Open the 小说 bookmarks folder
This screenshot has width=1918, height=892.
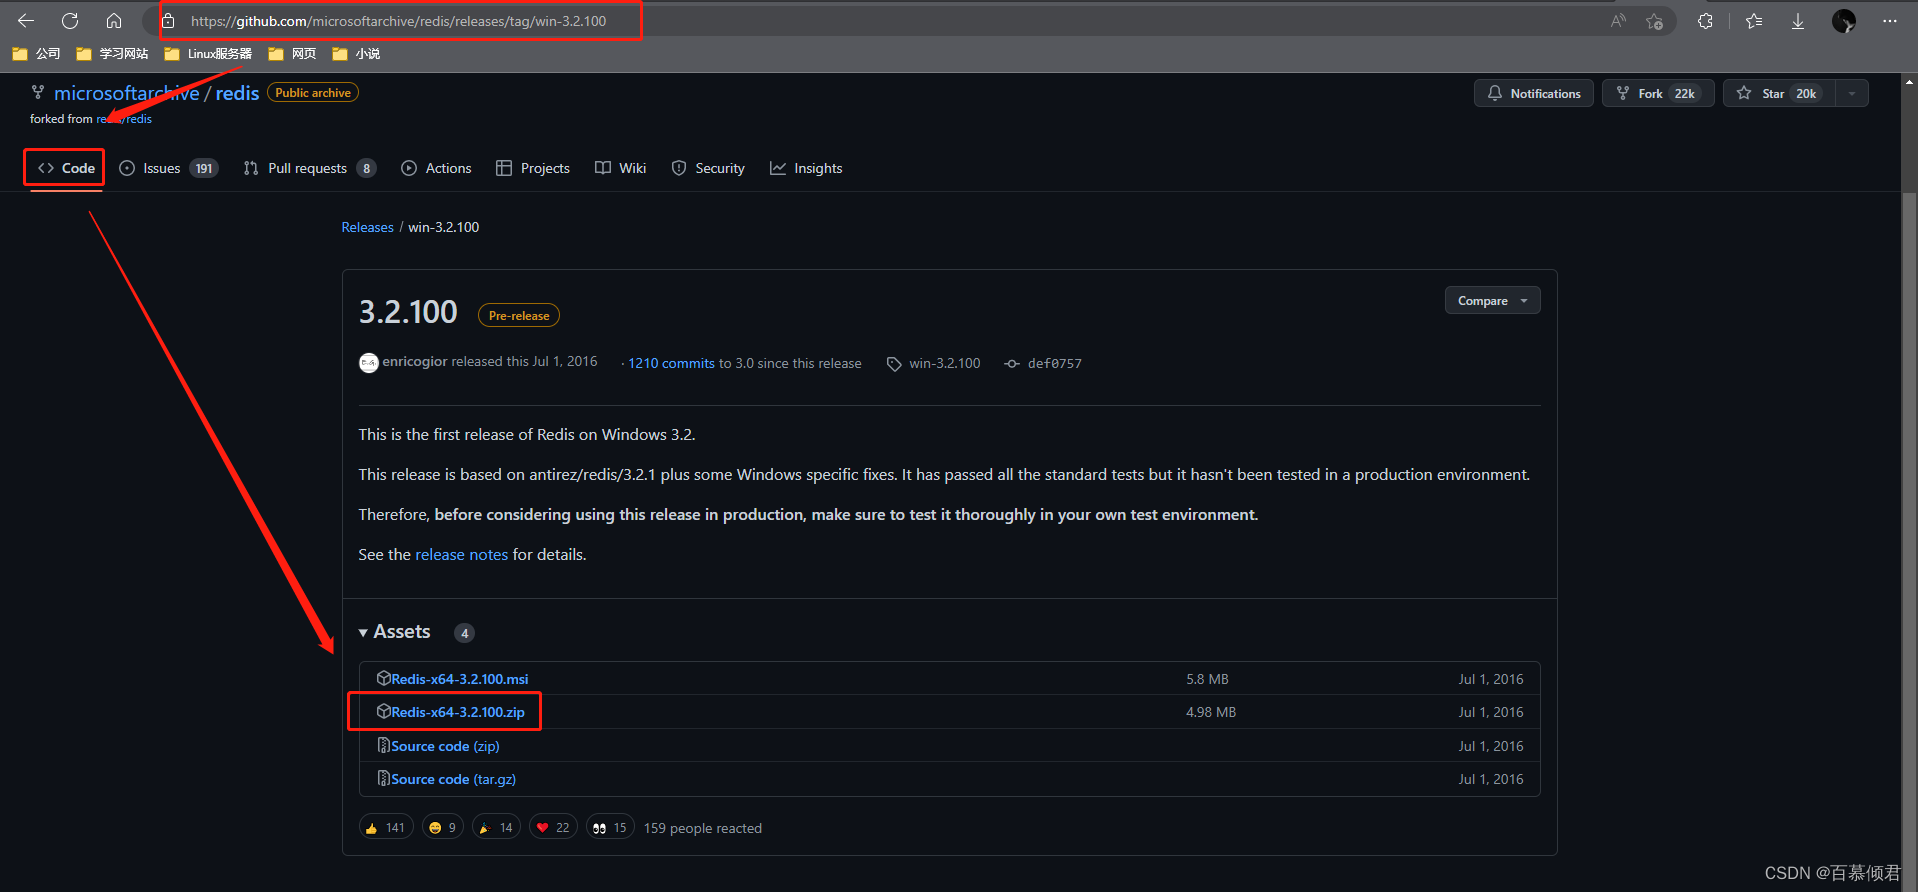coord(356,54)
